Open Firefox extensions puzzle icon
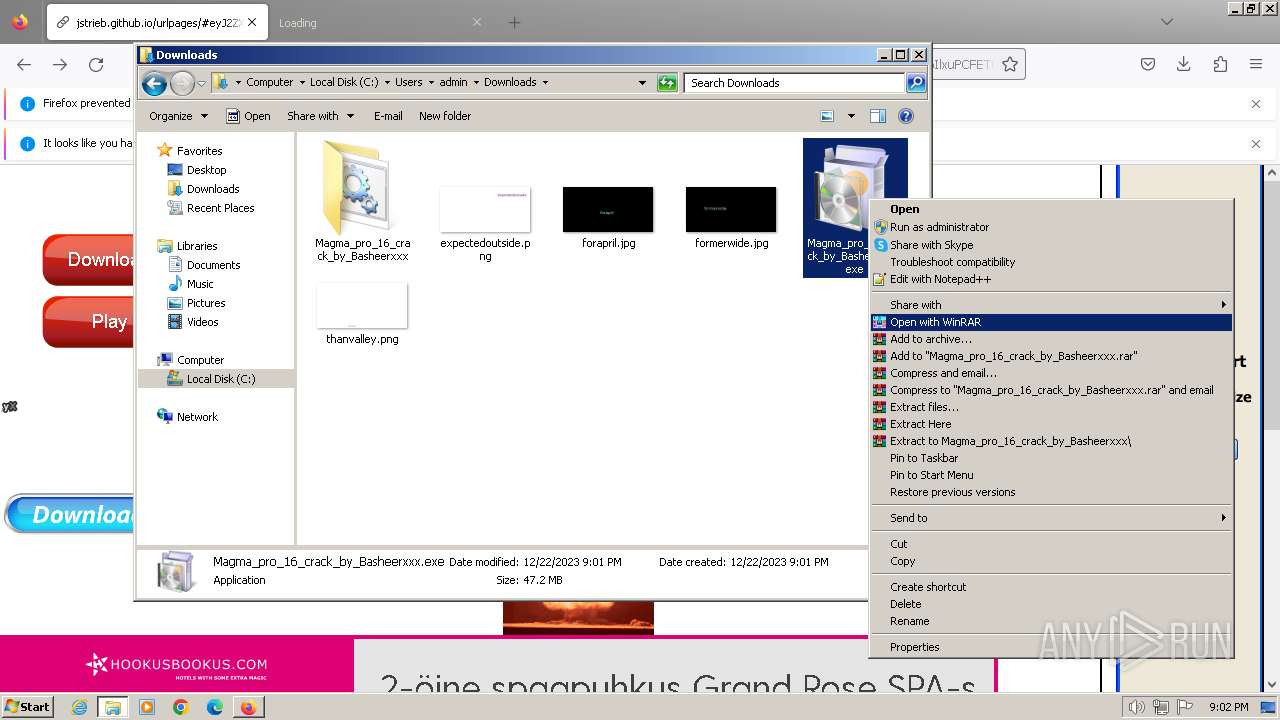 (x=1220, y=64)
